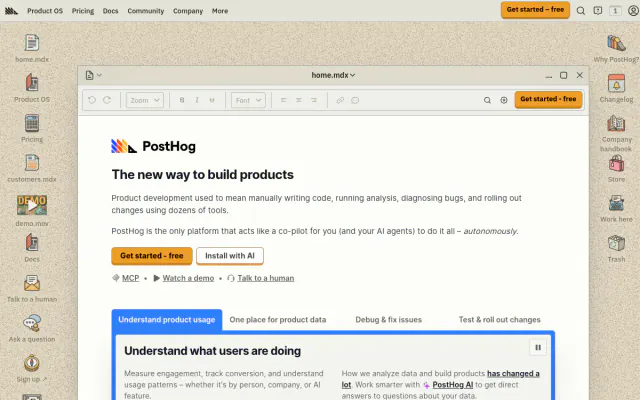This screenshot has width=640, height=400.
Task: Toggle italic formatting in editor toolbar
Action: coord(197,100)
